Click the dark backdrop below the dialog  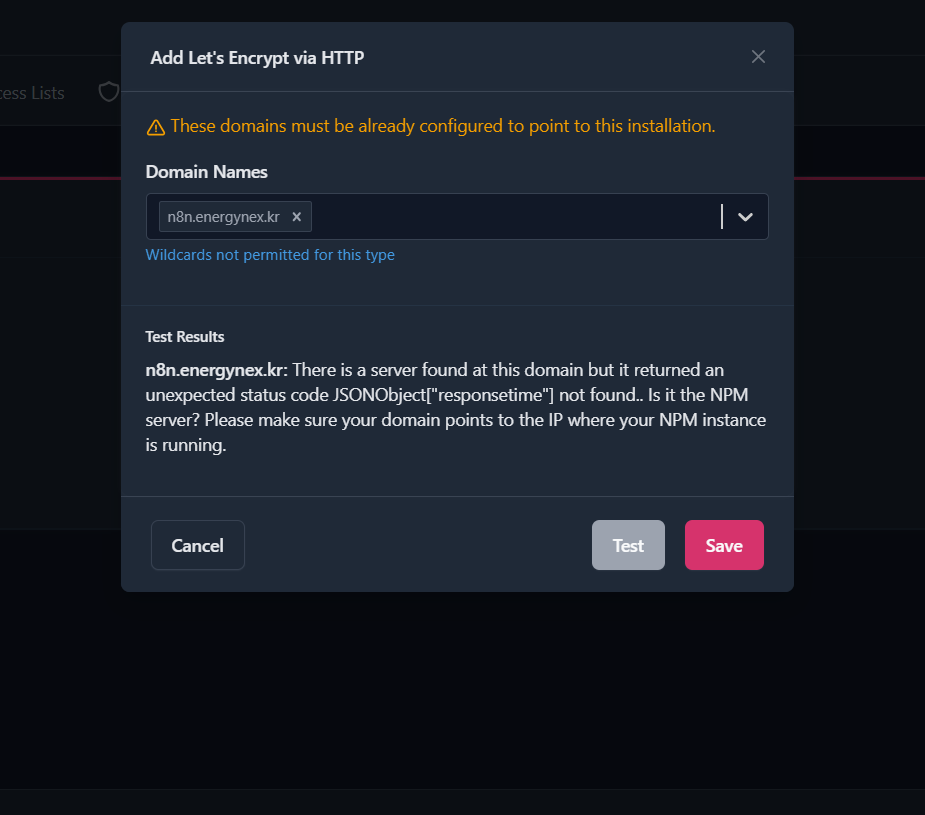pos(462,700)
